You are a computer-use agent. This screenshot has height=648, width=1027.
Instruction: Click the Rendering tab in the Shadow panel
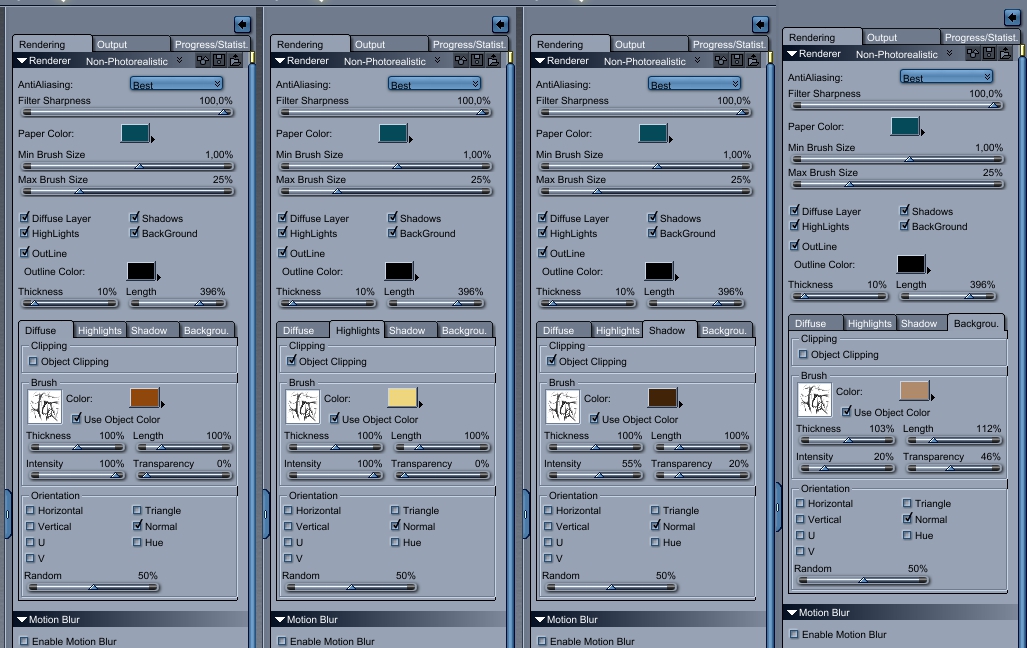[x=569, y=44]
